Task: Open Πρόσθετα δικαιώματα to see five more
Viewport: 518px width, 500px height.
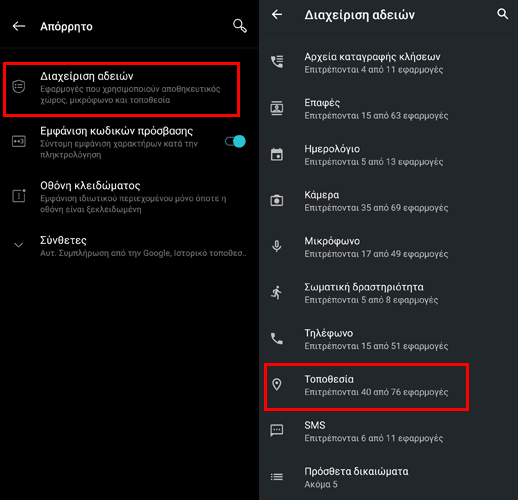Action: tap(388, 477)
